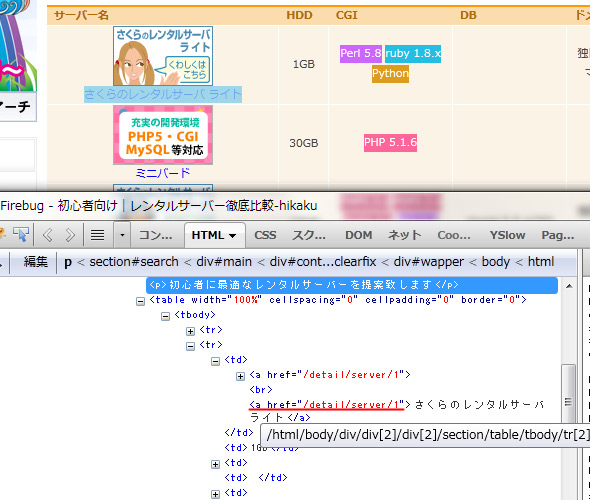Select section#search in the breadcrumb path
The image size is (590, 500).
tap(134, 261)
